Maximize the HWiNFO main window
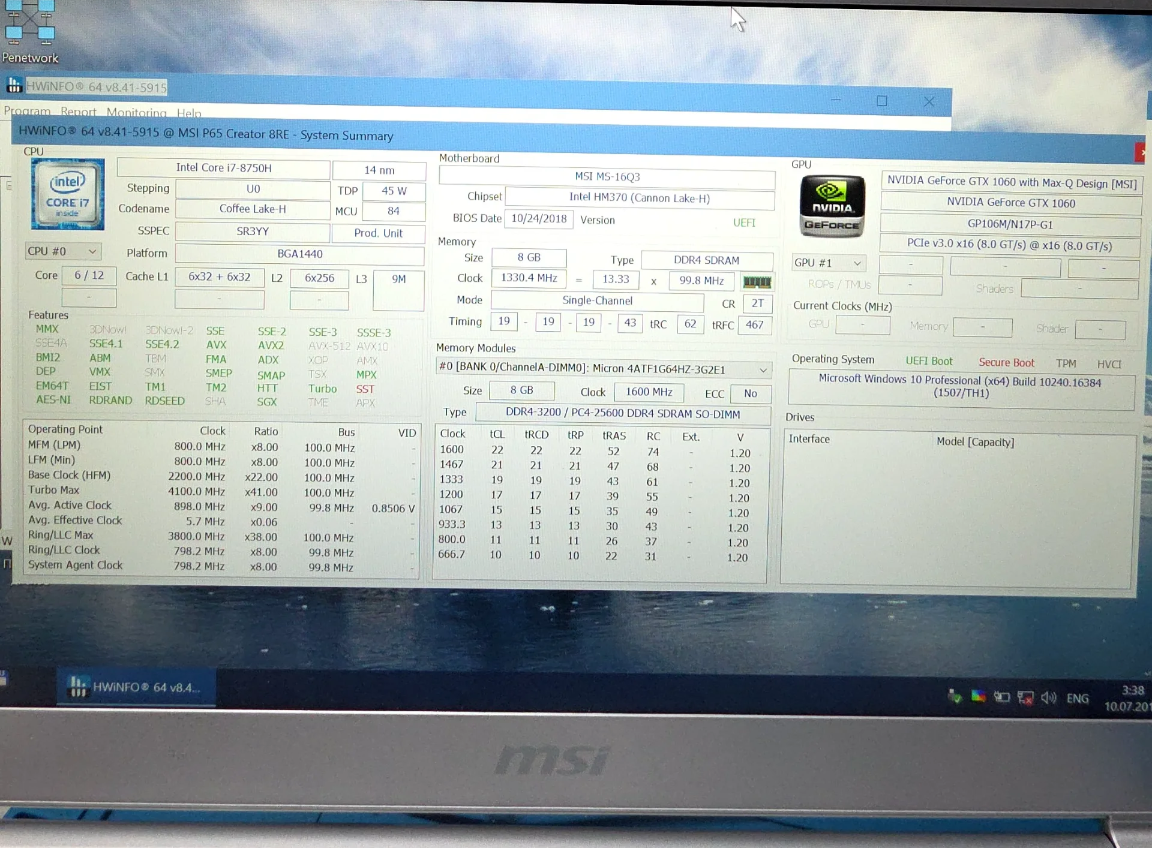Screen dimensions: 1152x848 (x=882, y=101)
